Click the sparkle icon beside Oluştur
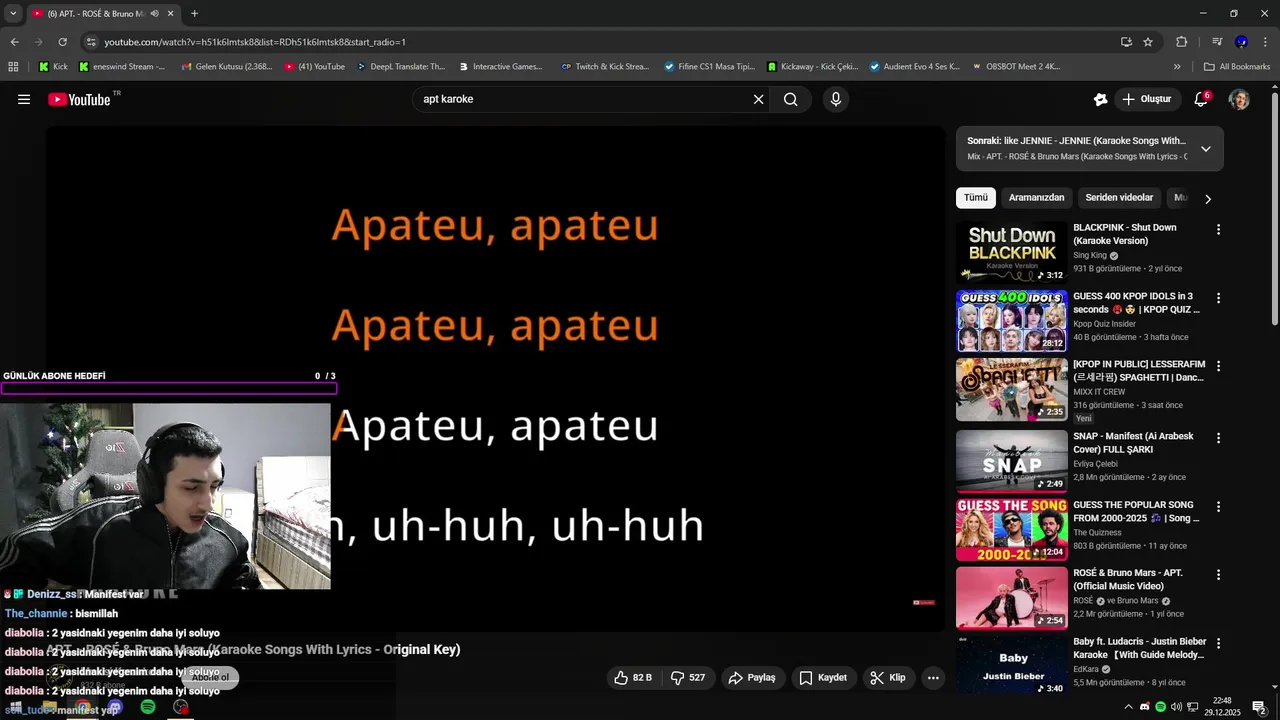The height and width of the screenshot is (720, 1280). [1100, 99]
